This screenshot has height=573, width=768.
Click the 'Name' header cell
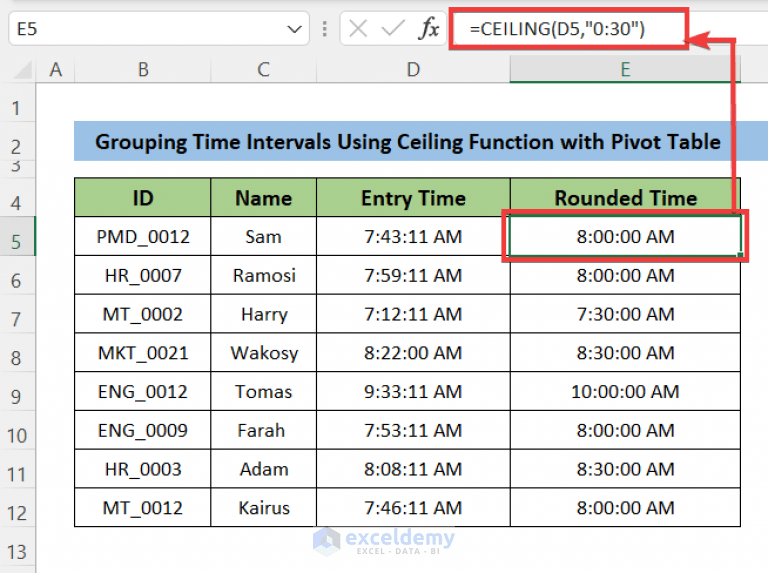pyautogui.click(x=264, y=198)
